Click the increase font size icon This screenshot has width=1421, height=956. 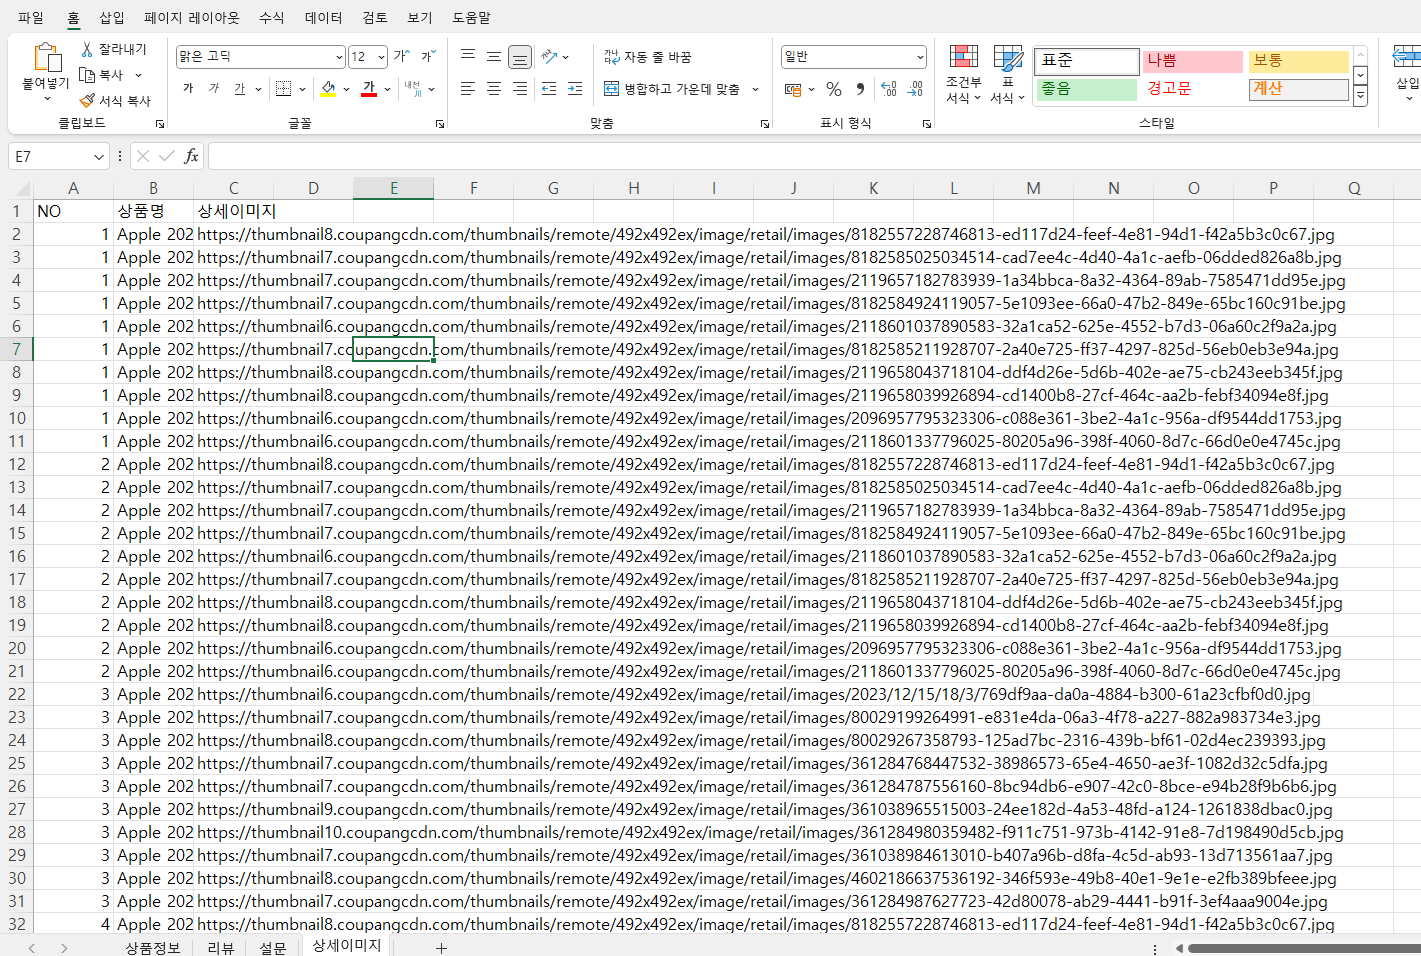coord(401,57)
